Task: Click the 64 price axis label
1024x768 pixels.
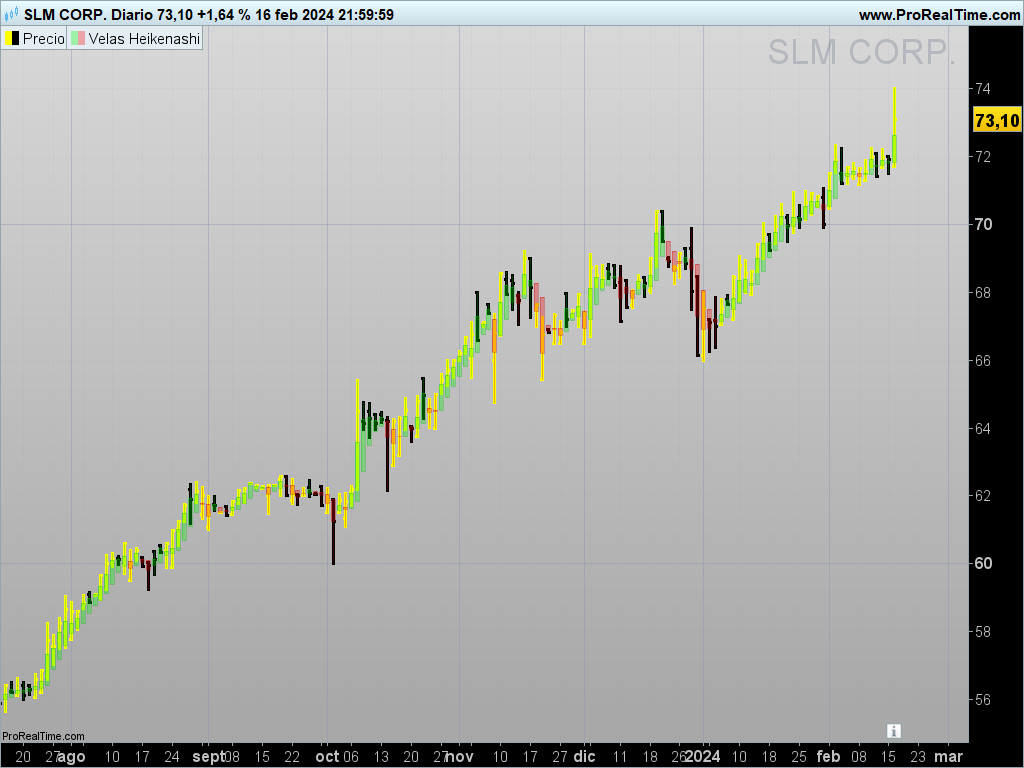Action: tap(983, 428)
